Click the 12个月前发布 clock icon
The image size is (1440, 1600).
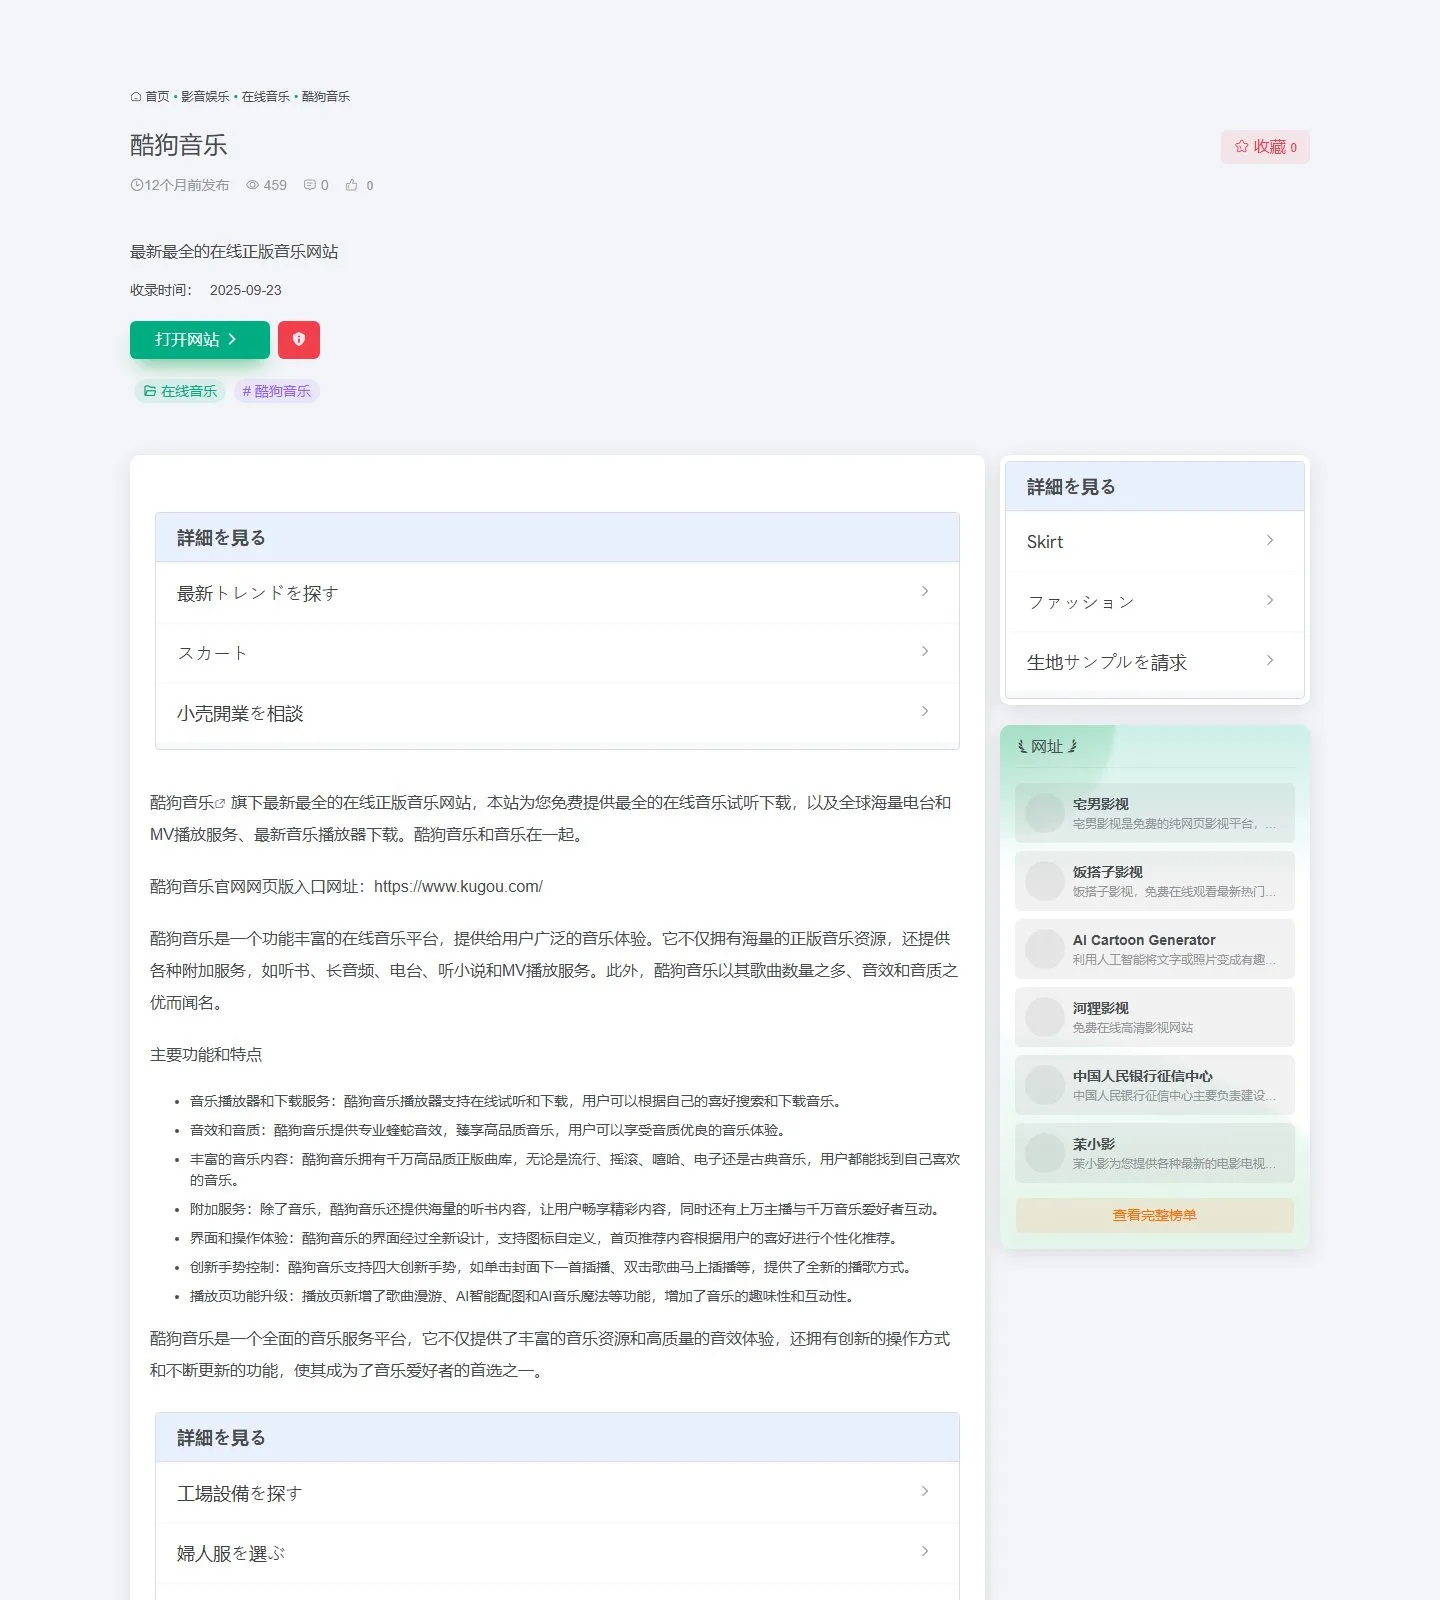tap(137, 185)
